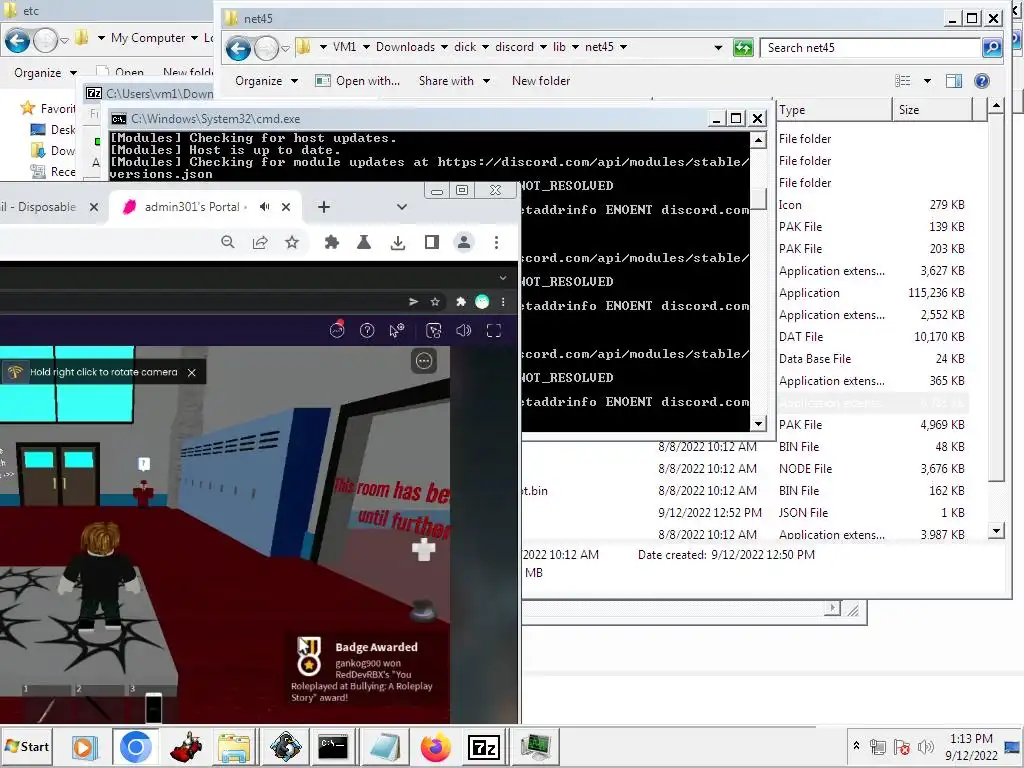Open Chrome three-dot menu
Image resolution: width=1024 pixels, height=768 pixels.
pyautogui.click(x=496, y=242)
